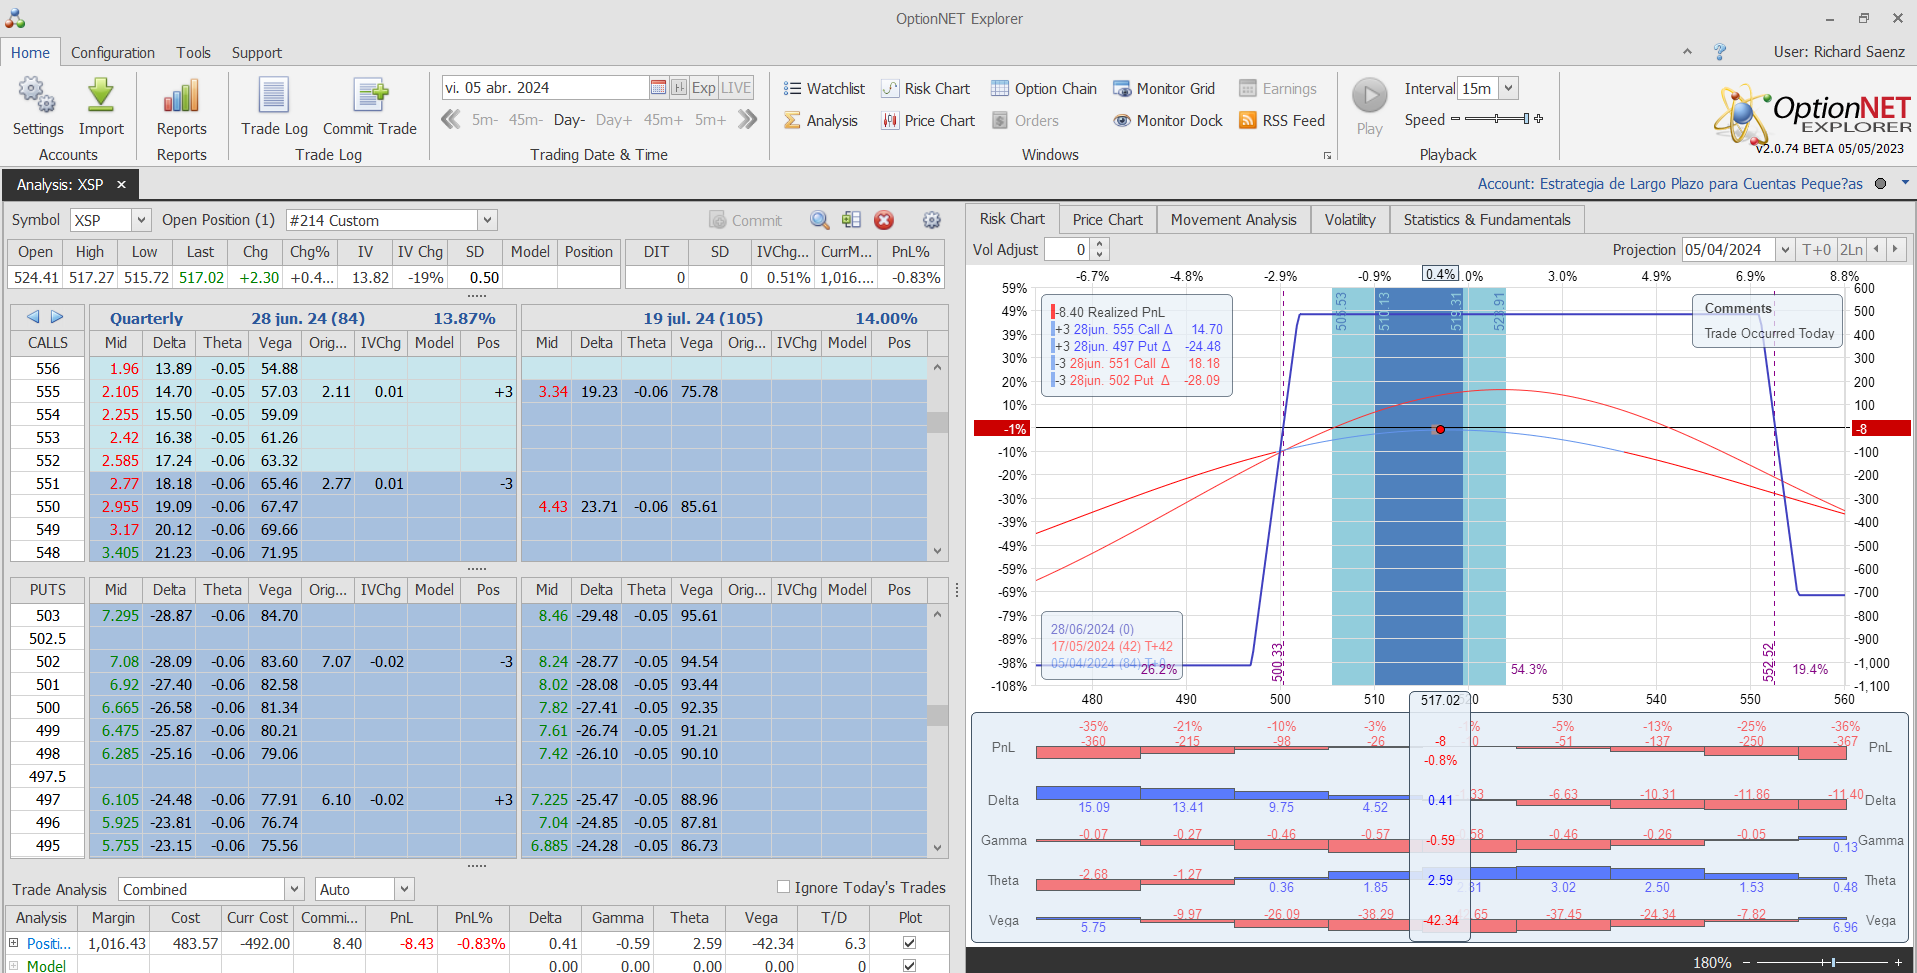Click the T+0 projection button
Image resolution: width=1917 pixels, height=973 pixels.
[x=1816, y=250]
